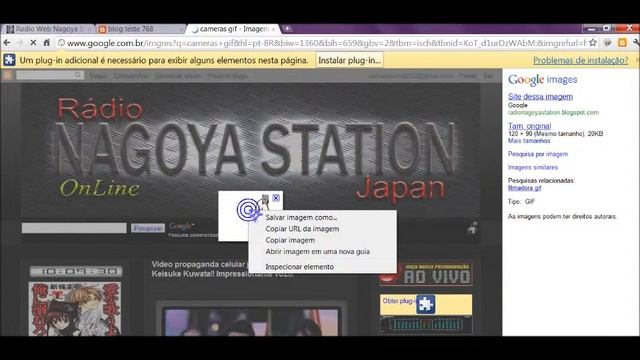This screenshot has width=640, height=360.
Task: Click the manga cover image
Action: [x=75, y=309]
